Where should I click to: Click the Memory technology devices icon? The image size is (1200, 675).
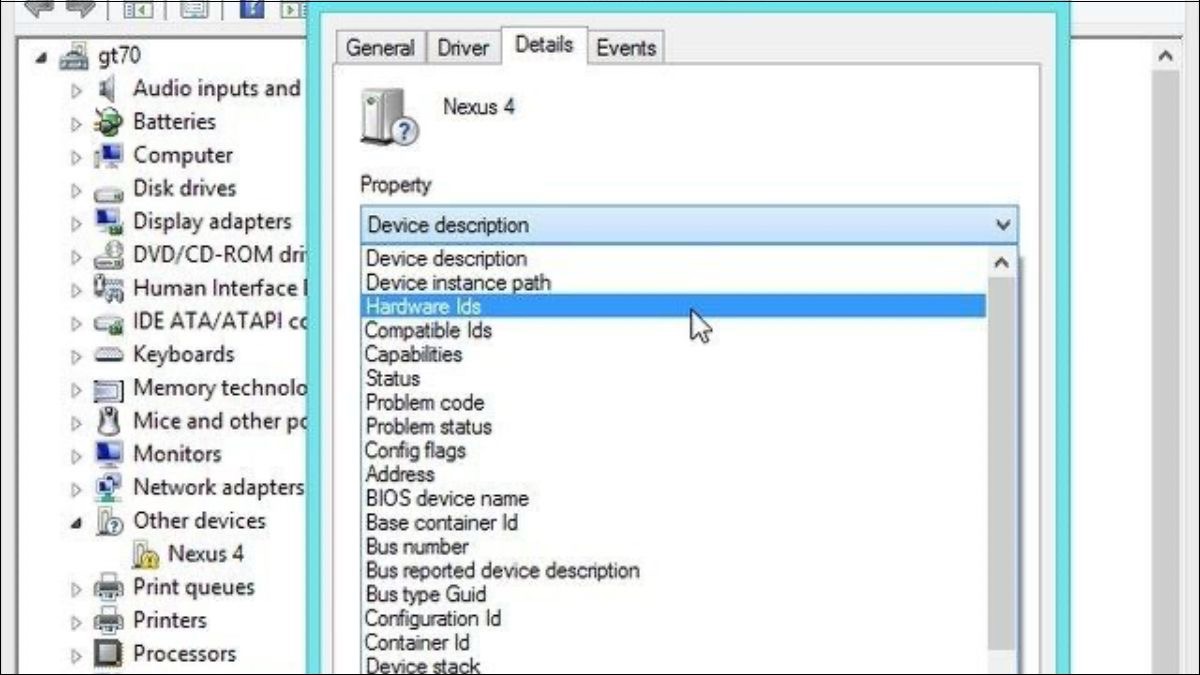click(x=108, y=388)
